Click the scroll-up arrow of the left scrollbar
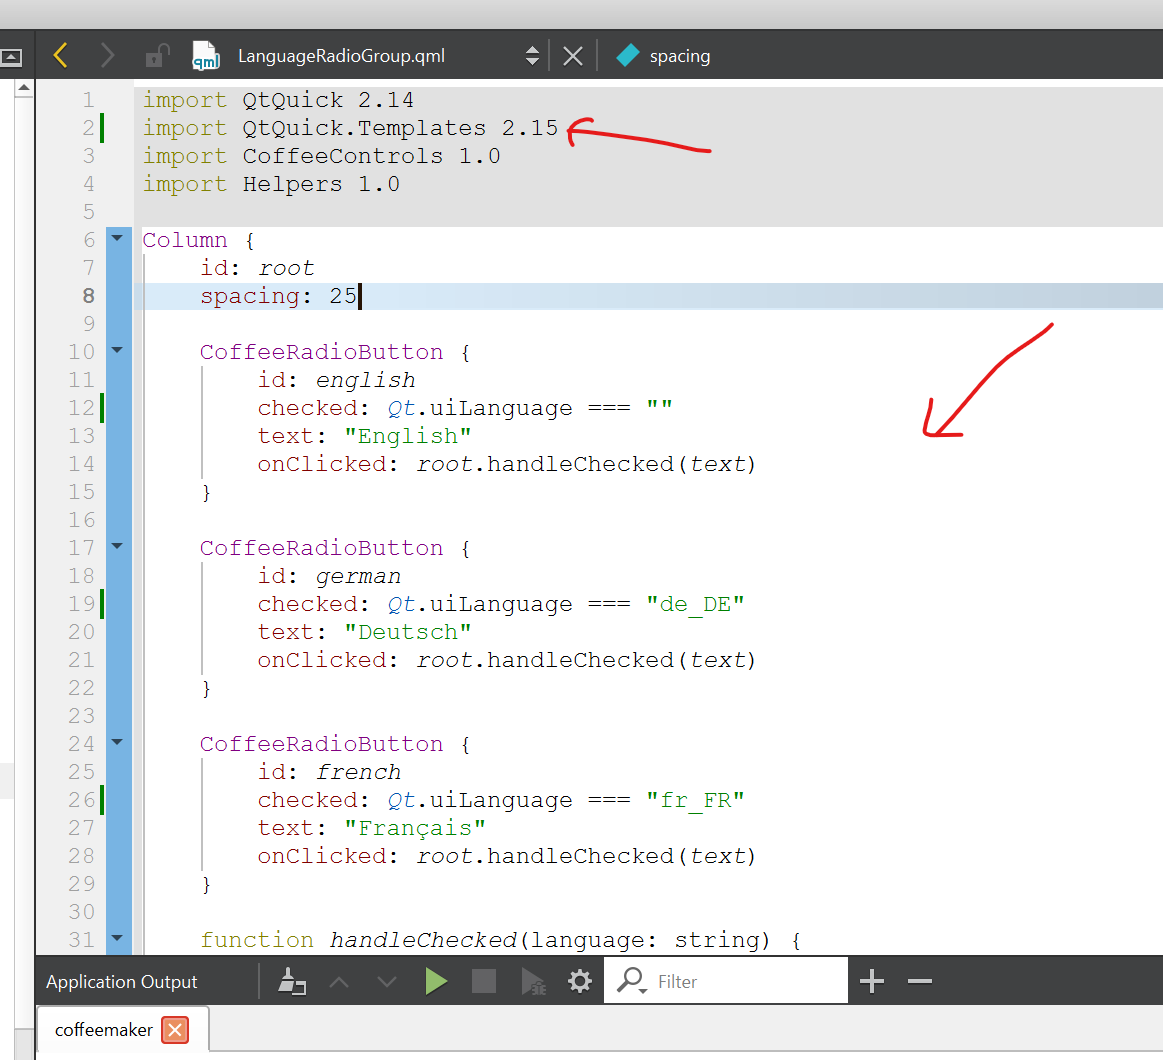Image resolution: width=1163 pixels, height=1060 pixels. coord(24,88)
